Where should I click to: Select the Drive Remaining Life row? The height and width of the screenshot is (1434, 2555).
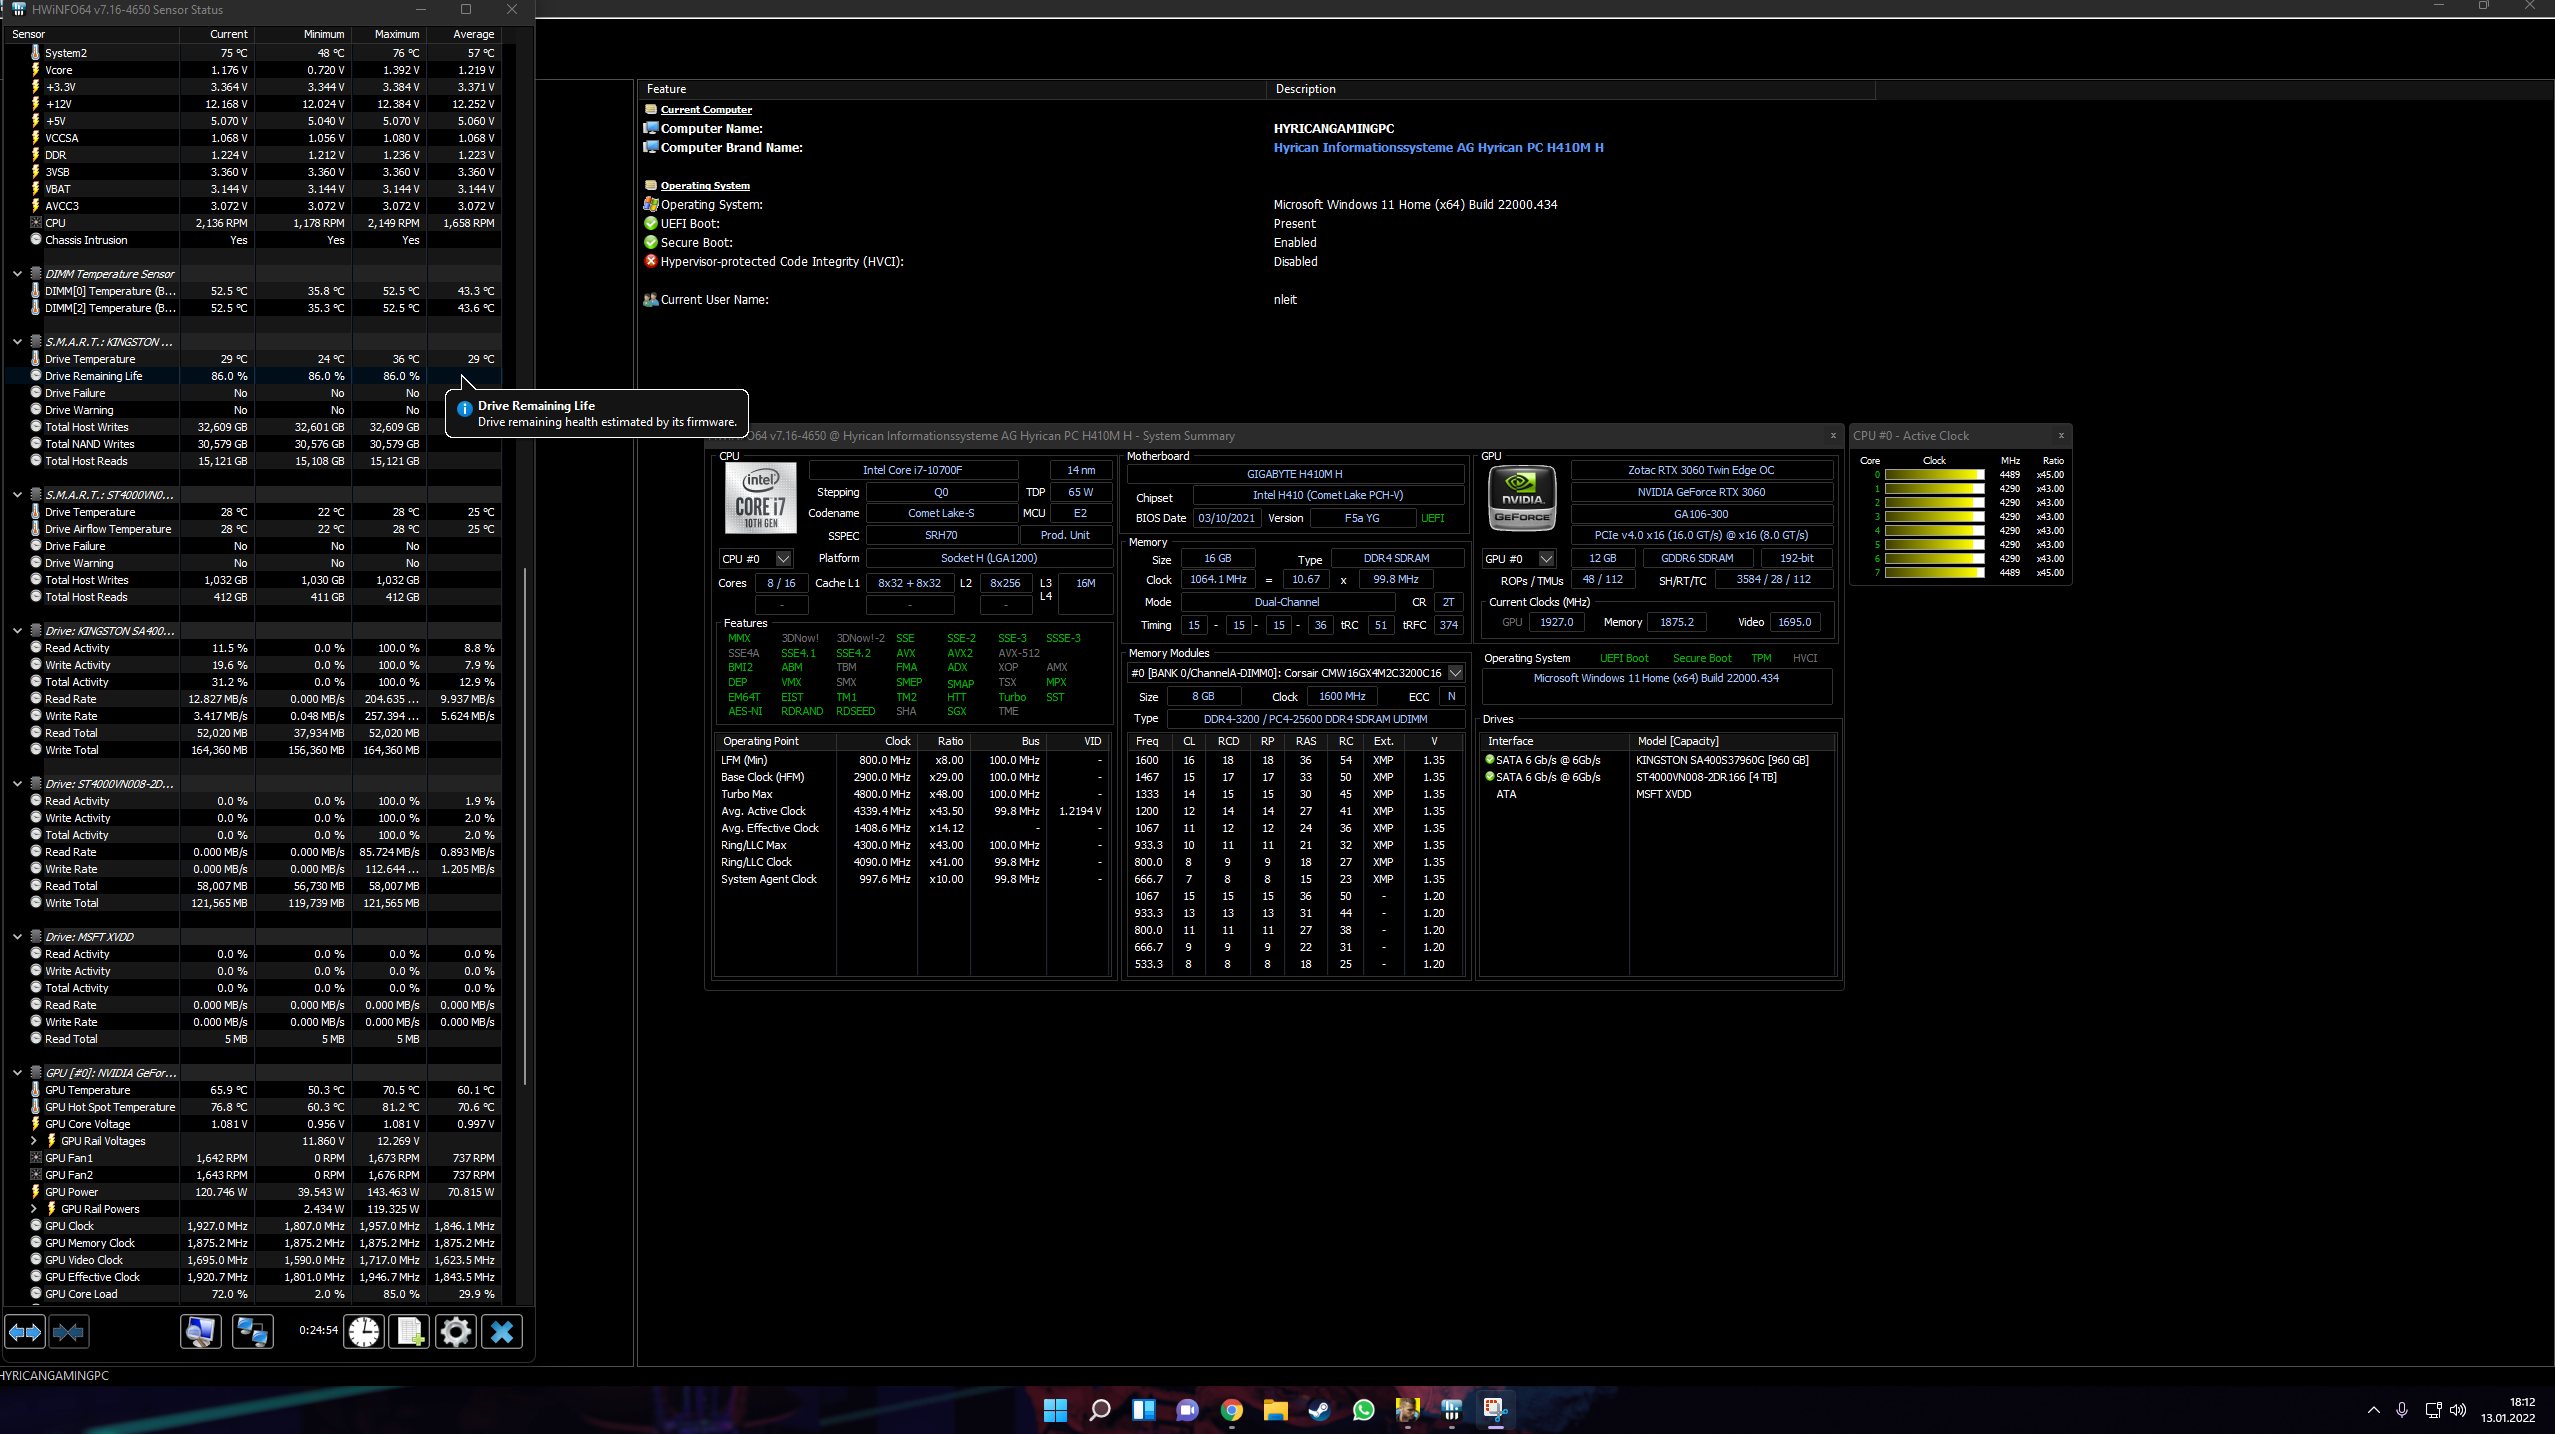[94, 377]
